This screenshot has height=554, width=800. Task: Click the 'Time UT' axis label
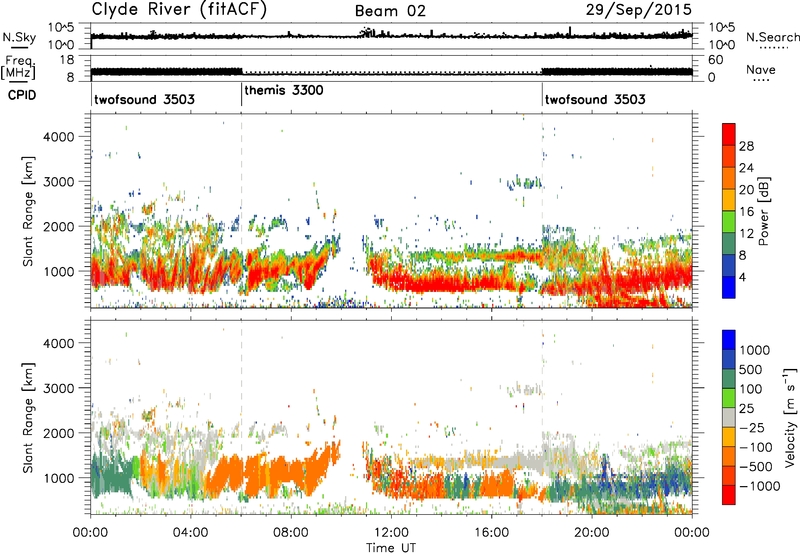click(391, 548)
